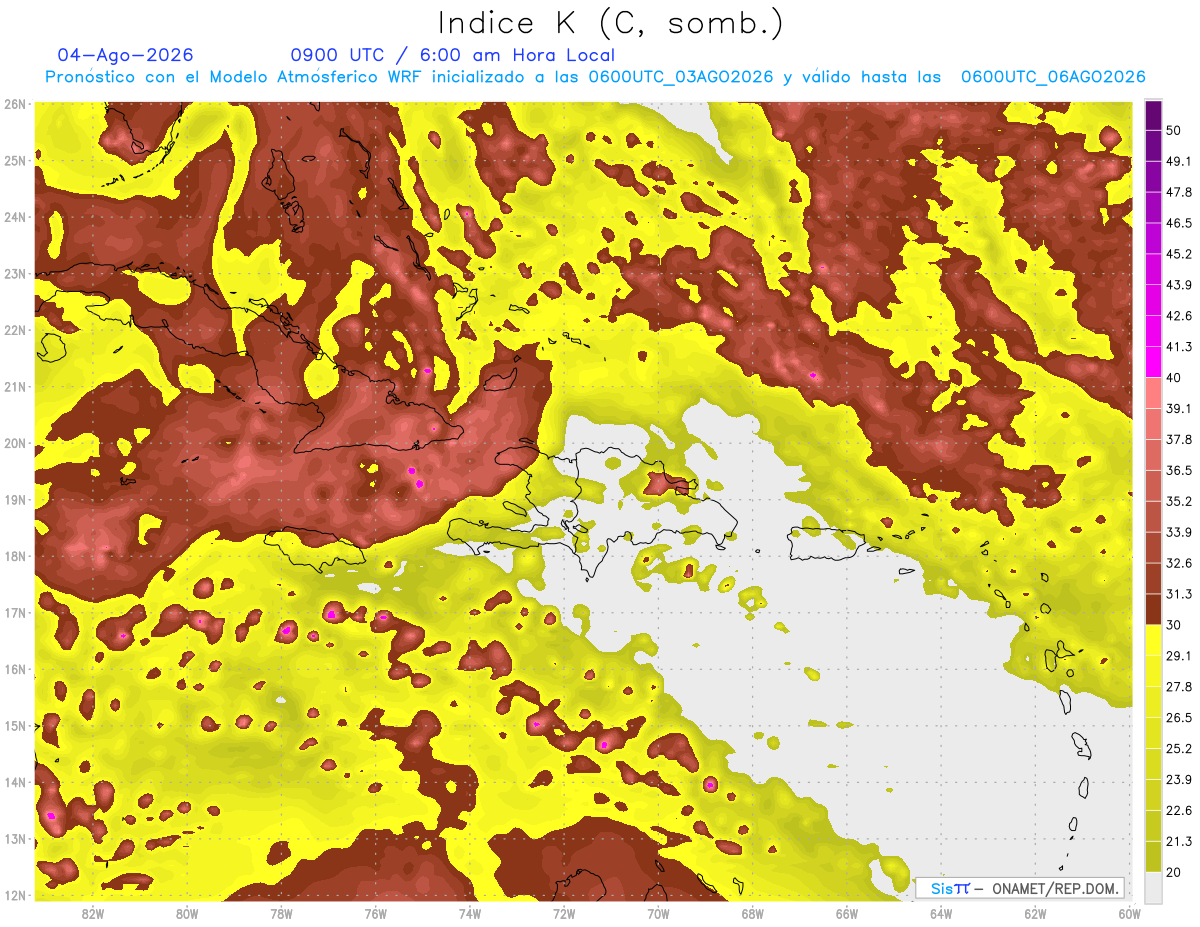Click longitude label '64W'
The image size is (1200, 927).
941,913
